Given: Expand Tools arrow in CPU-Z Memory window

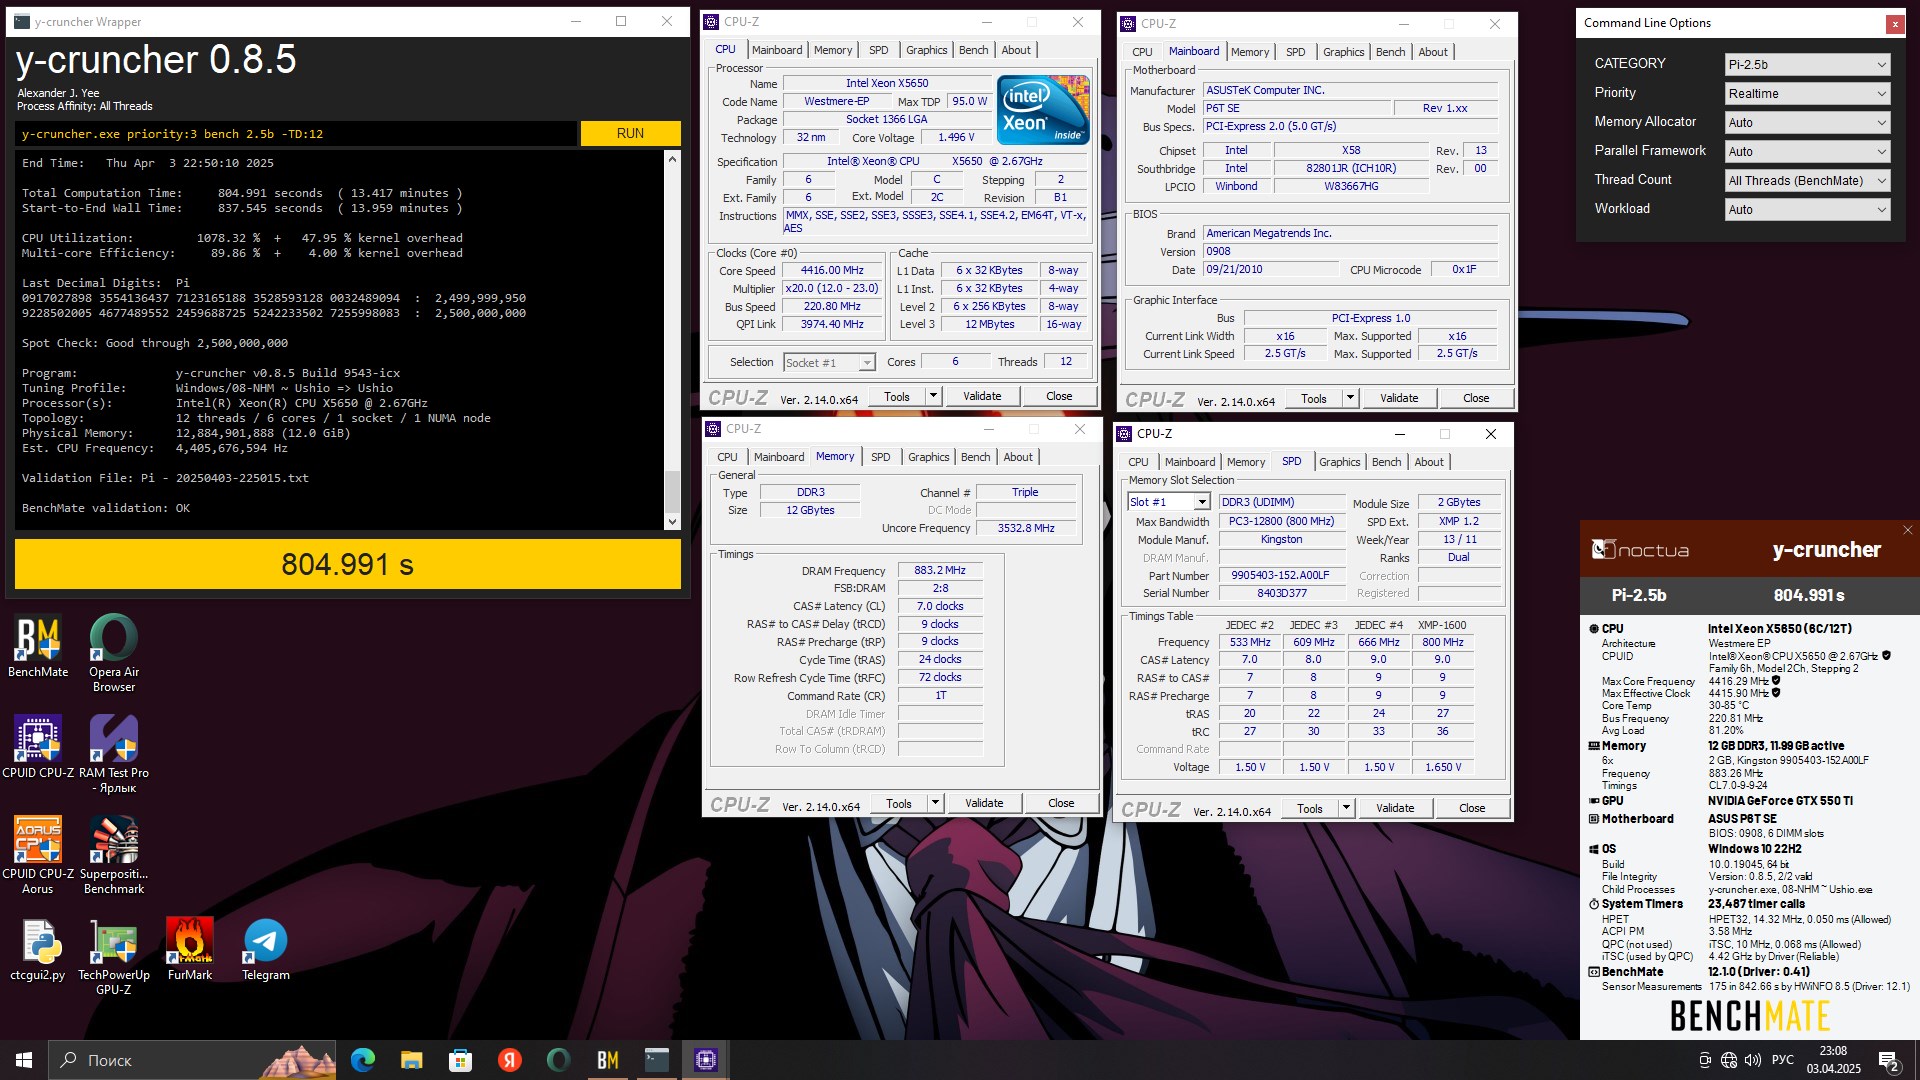Looking at the screenshot, I should 935,803.
